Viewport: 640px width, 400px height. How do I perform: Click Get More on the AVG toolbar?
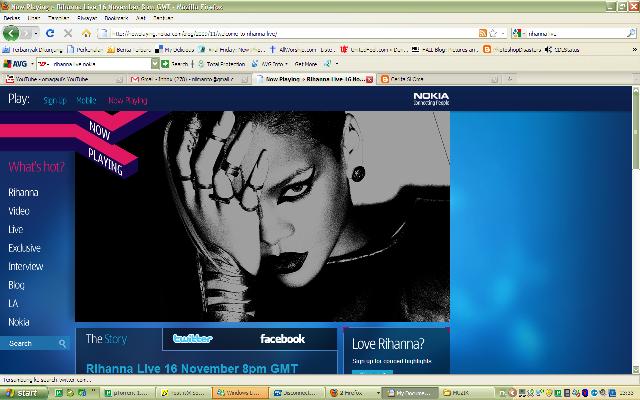[306, 64]
